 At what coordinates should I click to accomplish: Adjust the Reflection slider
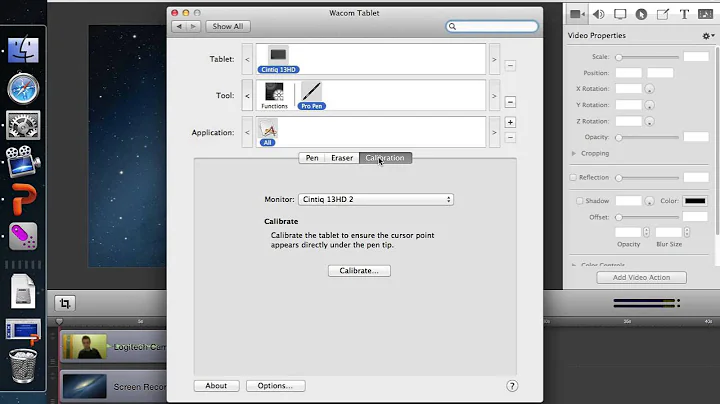[648, 178]
